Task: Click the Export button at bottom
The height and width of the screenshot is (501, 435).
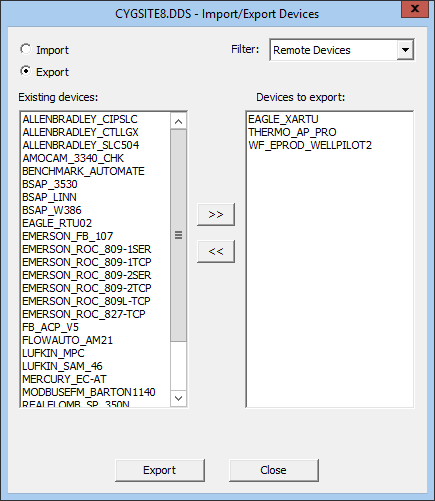Action: tap(160, 470)
